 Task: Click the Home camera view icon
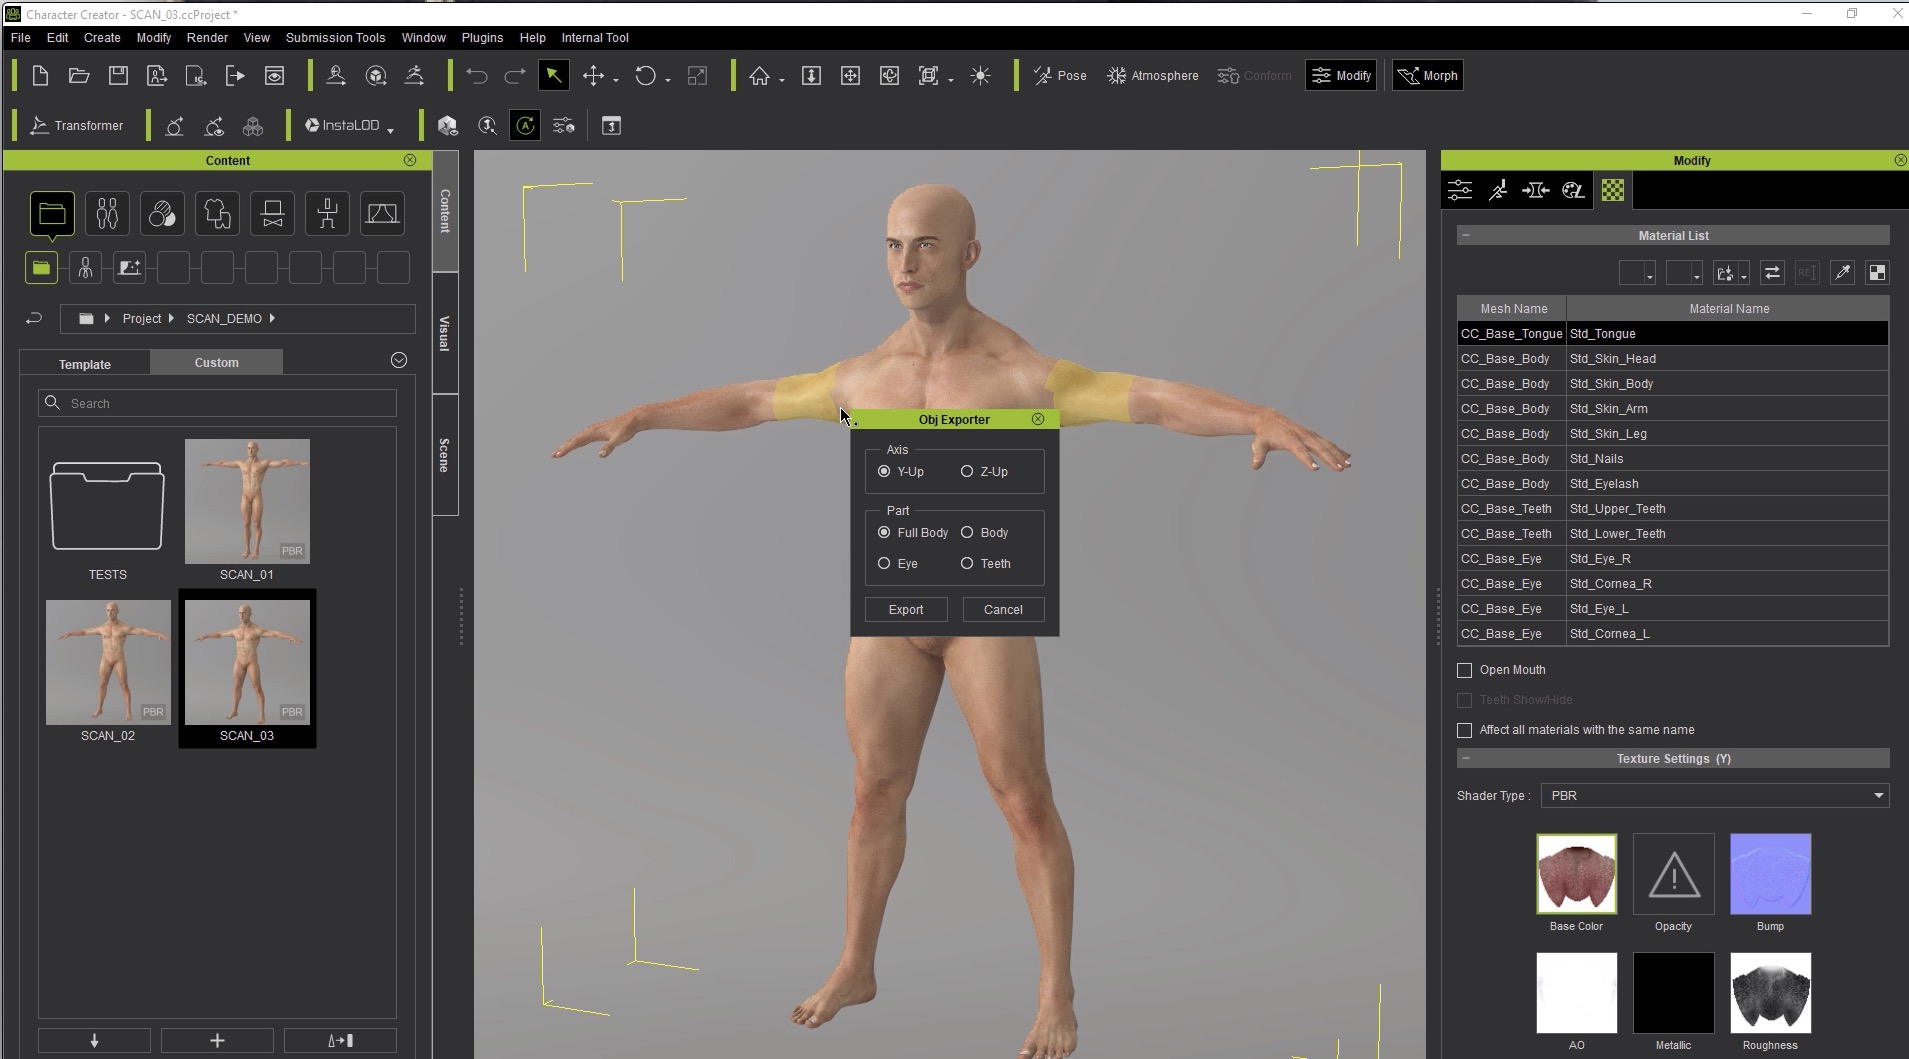(x=759, y=76)
